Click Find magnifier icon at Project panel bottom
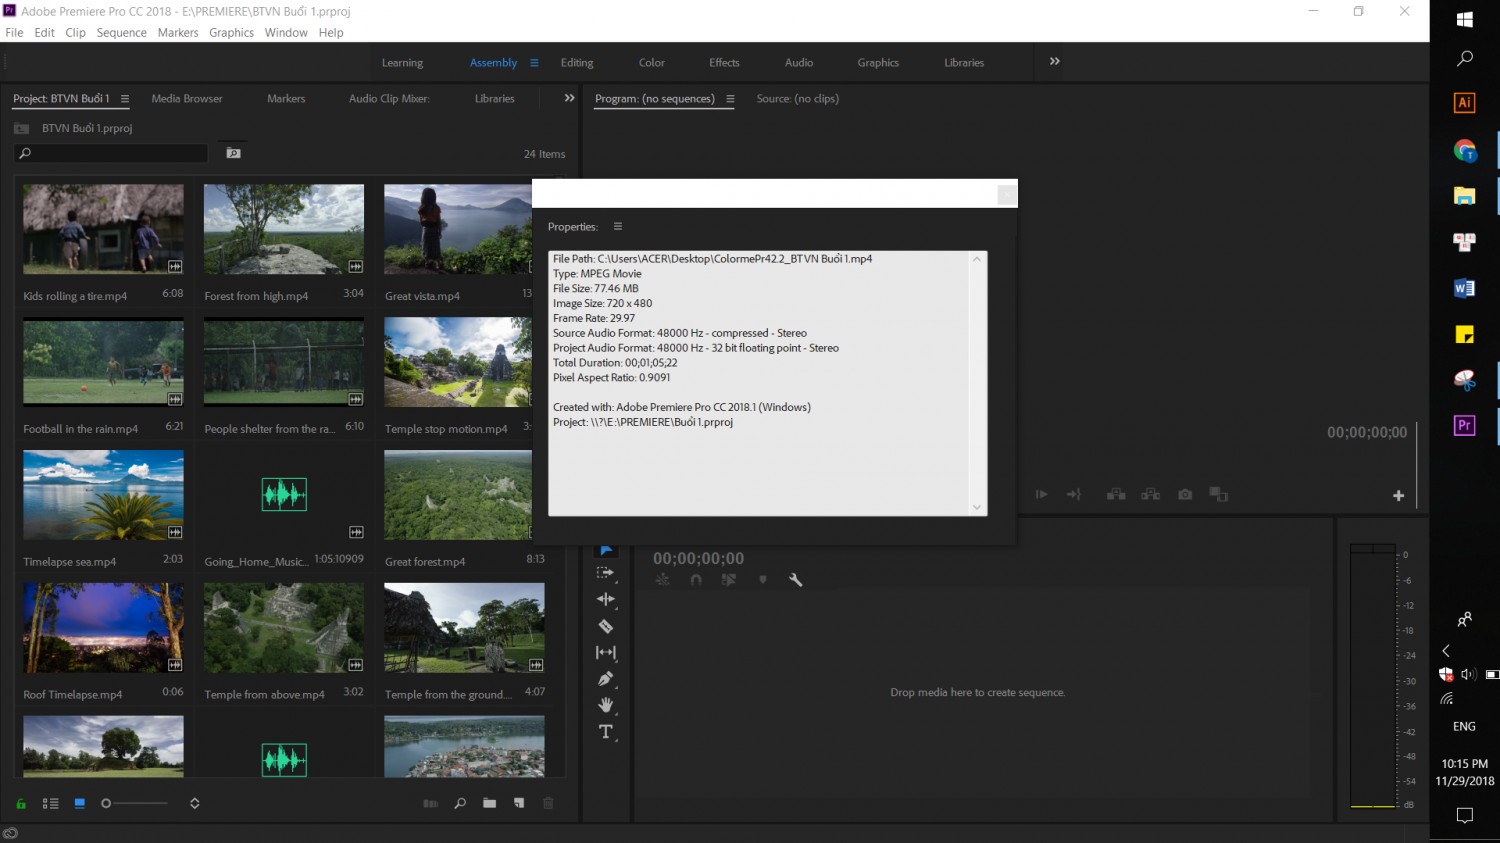This screenshot has width=1500, height=843. pos(460,803)
